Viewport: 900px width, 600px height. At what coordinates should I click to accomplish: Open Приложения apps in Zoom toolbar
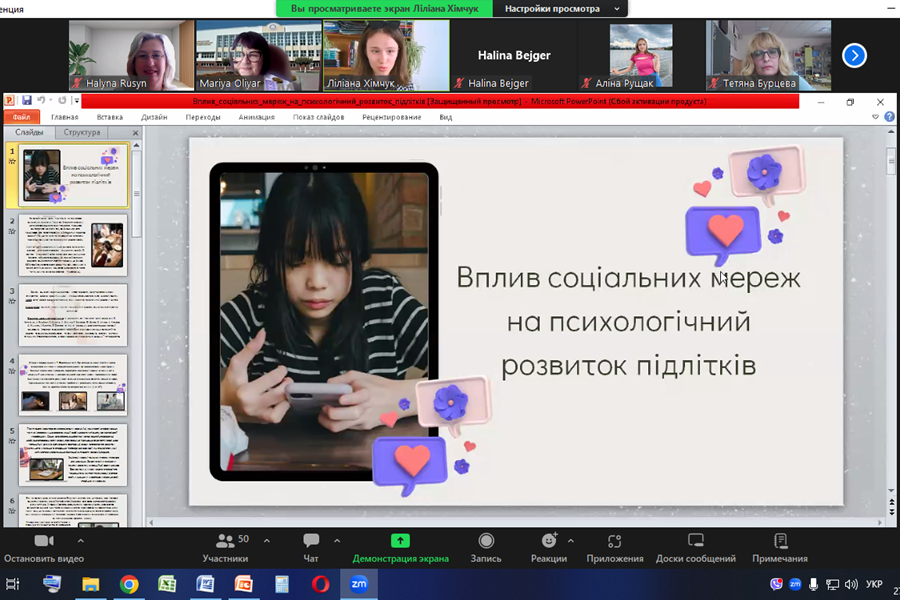(x=614, y=546)
